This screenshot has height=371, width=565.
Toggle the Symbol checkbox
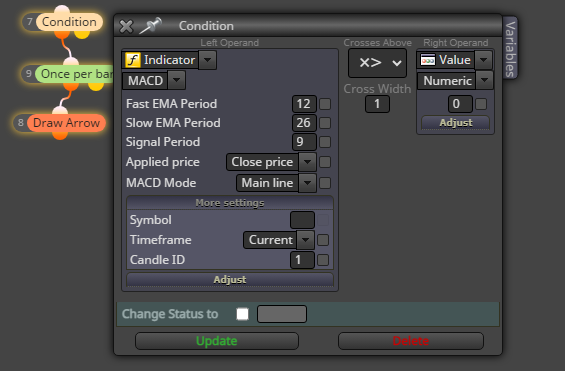323,220
